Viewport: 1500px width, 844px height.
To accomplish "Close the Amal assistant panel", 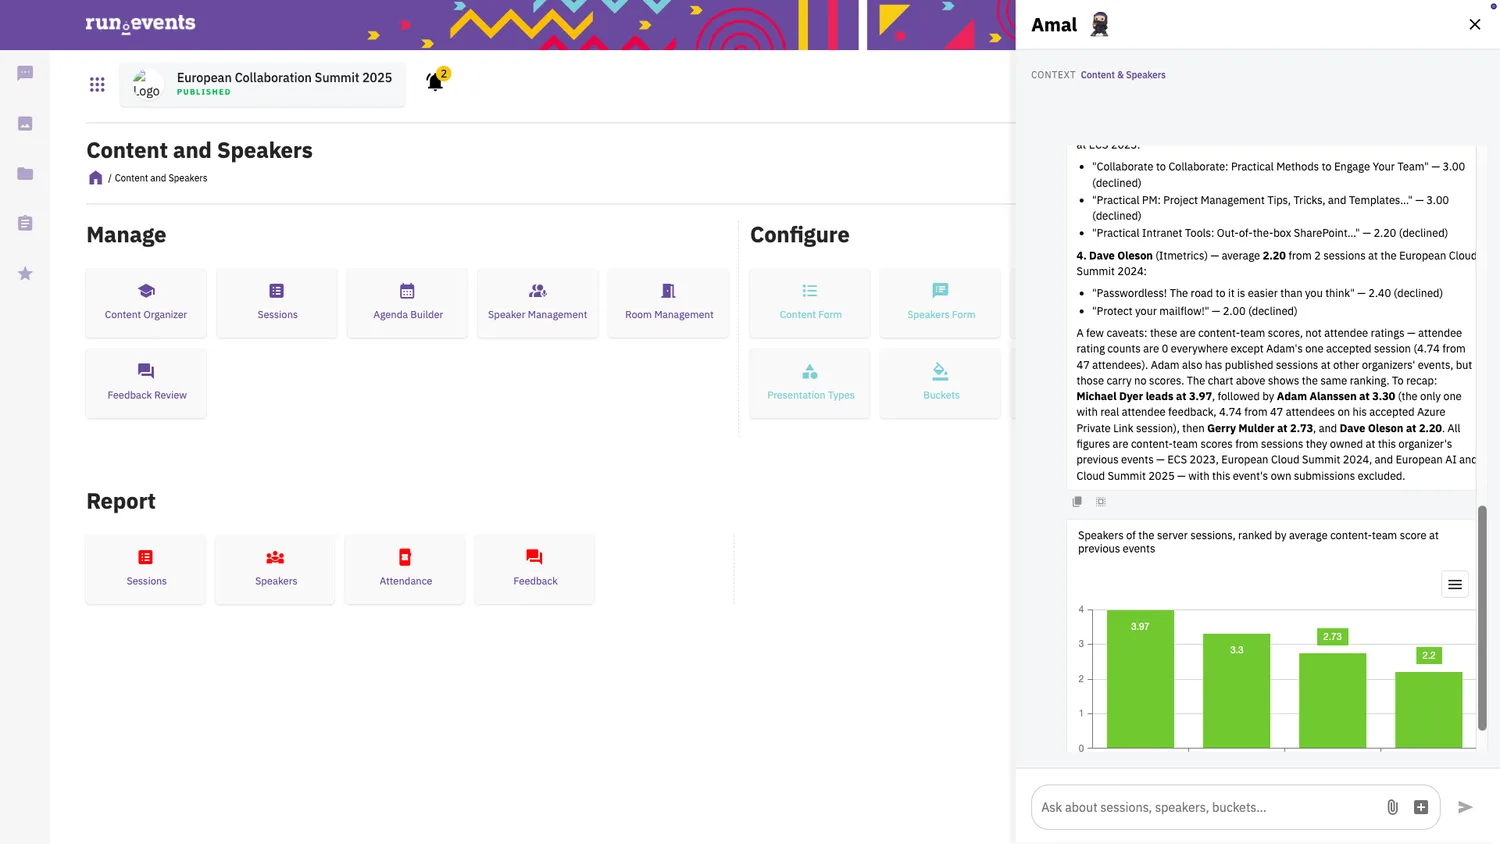I will tap(1474, 24).
